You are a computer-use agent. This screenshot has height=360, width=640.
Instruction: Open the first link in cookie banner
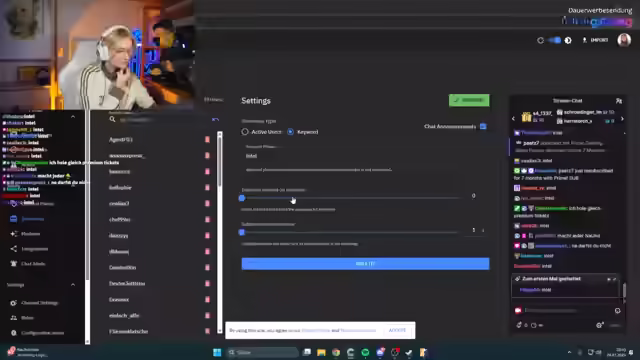coord(316,330)
